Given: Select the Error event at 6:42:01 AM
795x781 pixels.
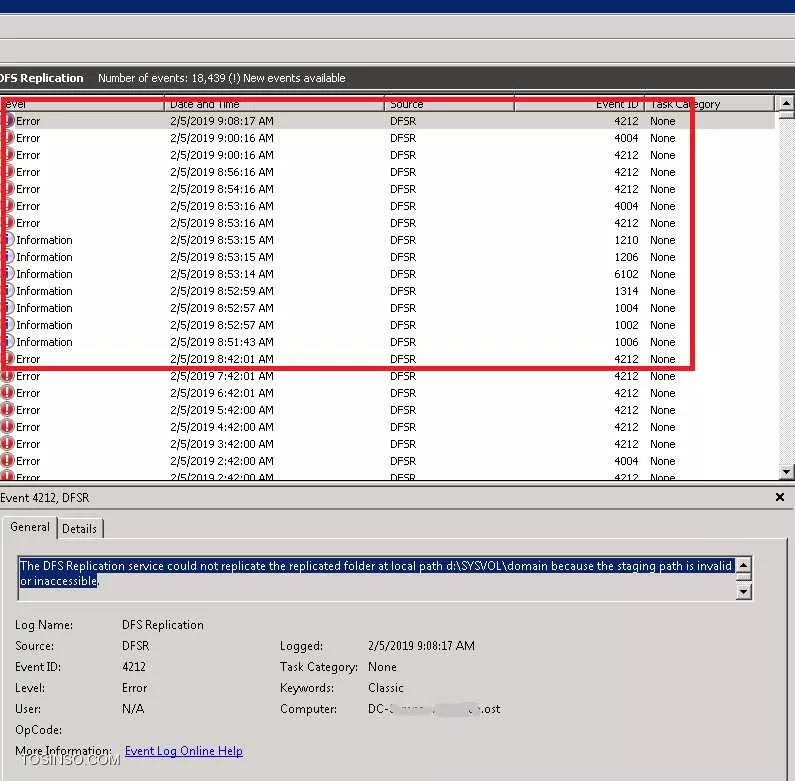Looking at the screenshot, I should [387, 393].
